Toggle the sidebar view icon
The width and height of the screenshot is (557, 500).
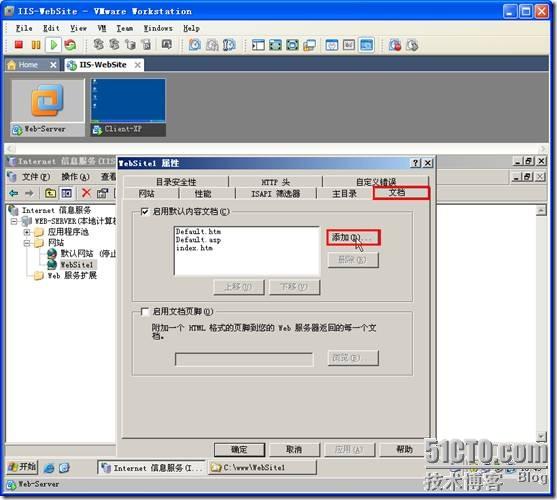[x=258, y=45]
